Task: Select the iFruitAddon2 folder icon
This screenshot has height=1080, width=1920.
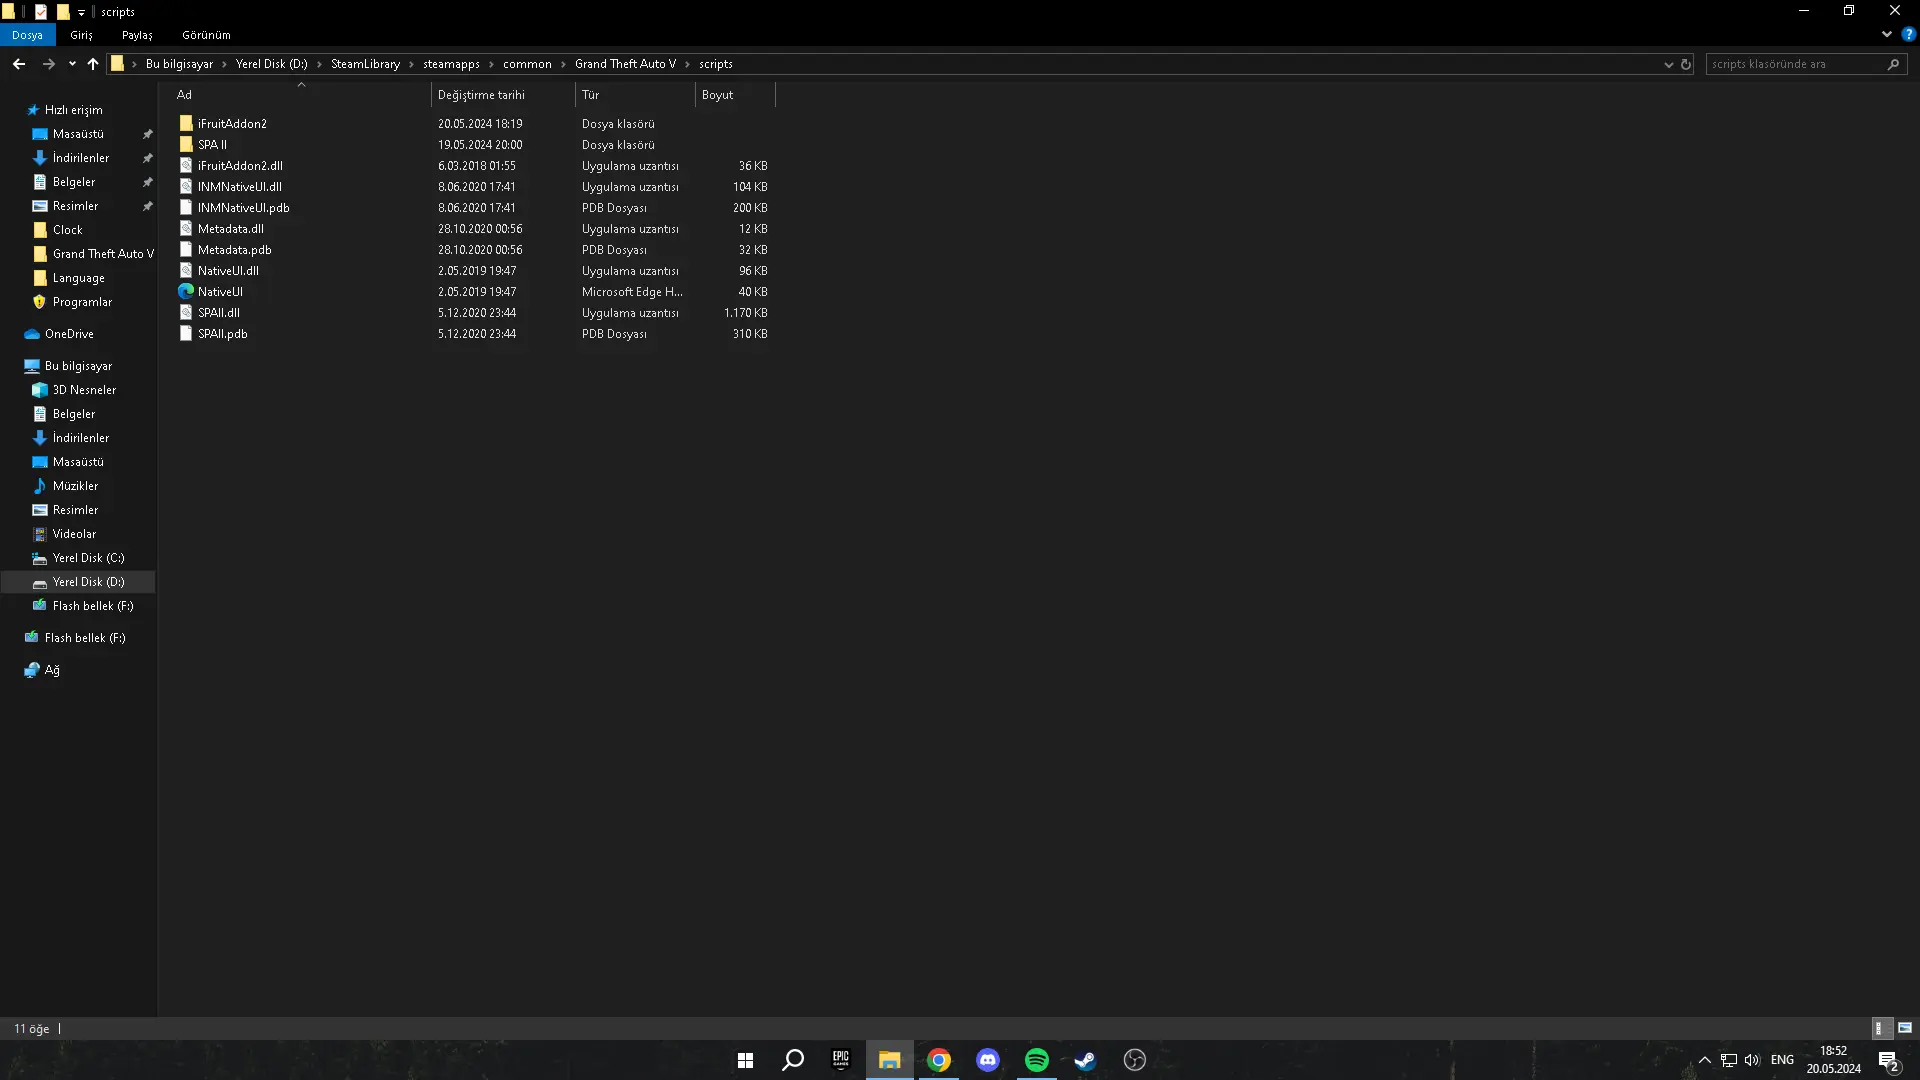Action: click(x=186, y=124)
